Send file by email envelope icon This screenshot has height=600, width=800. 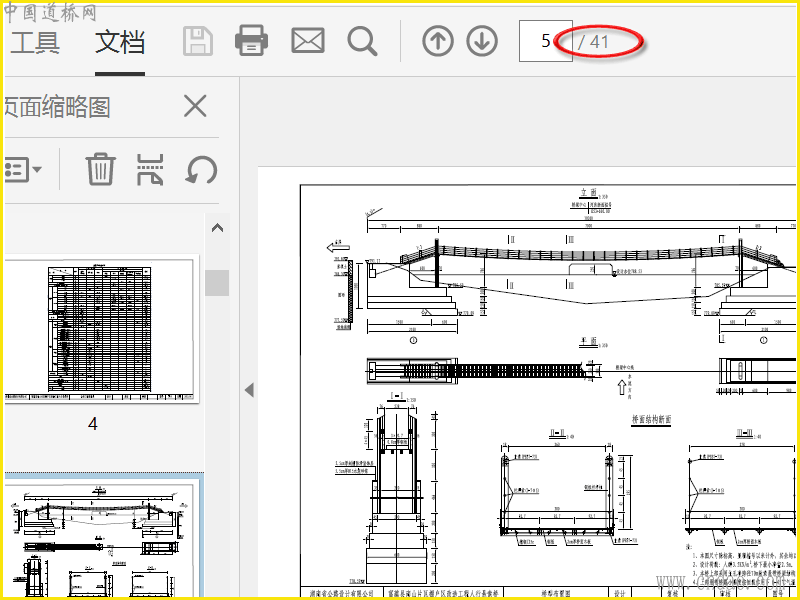[x=308, y=41]
